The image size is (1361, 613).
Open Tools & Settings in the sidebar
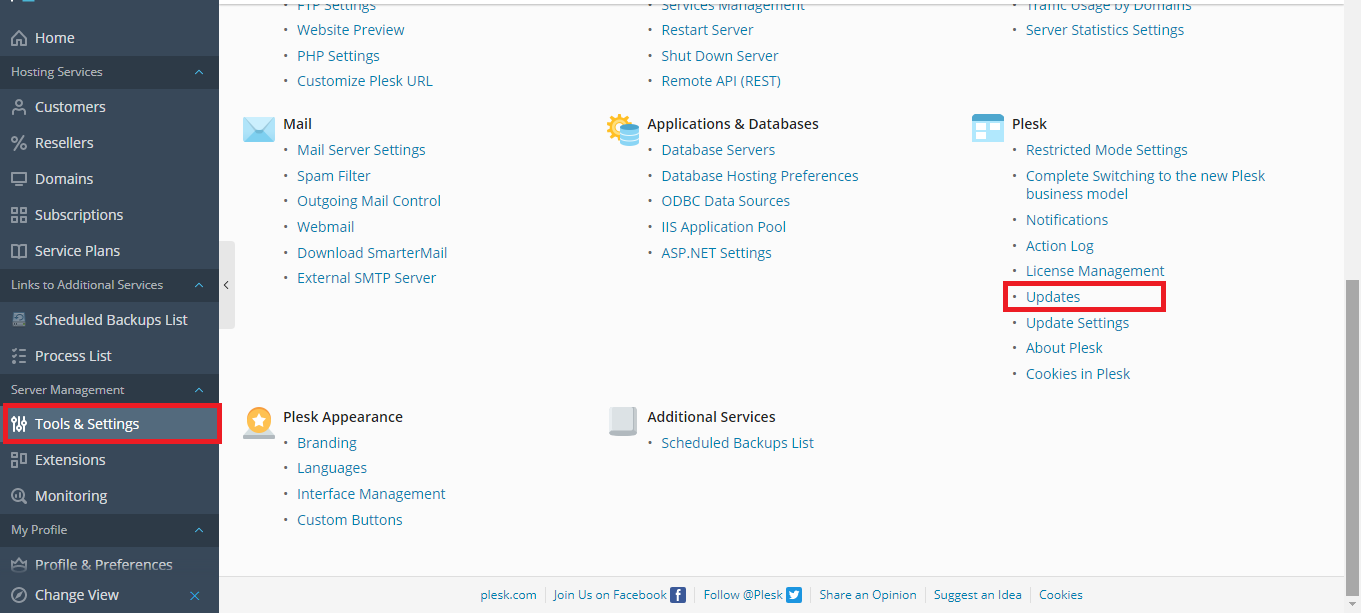tap(110, 424)
